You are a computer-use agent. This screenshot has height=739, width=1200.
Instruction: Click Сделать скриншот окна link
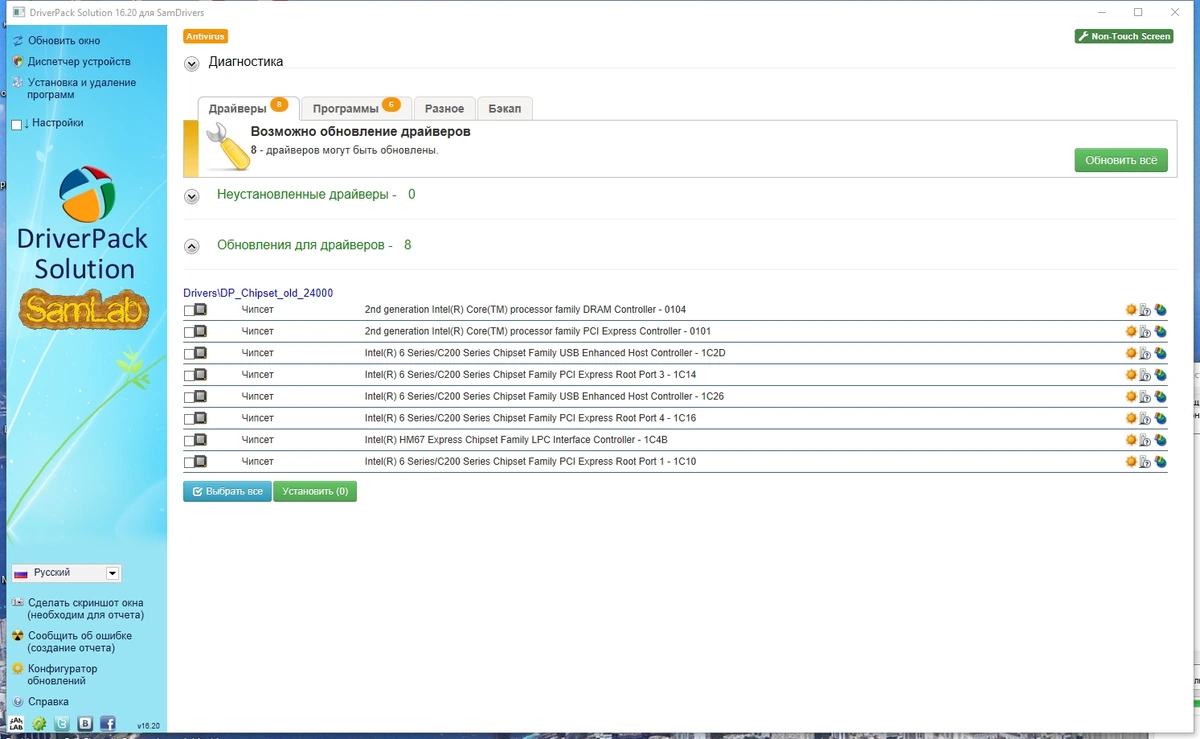[x=85, y=609]
